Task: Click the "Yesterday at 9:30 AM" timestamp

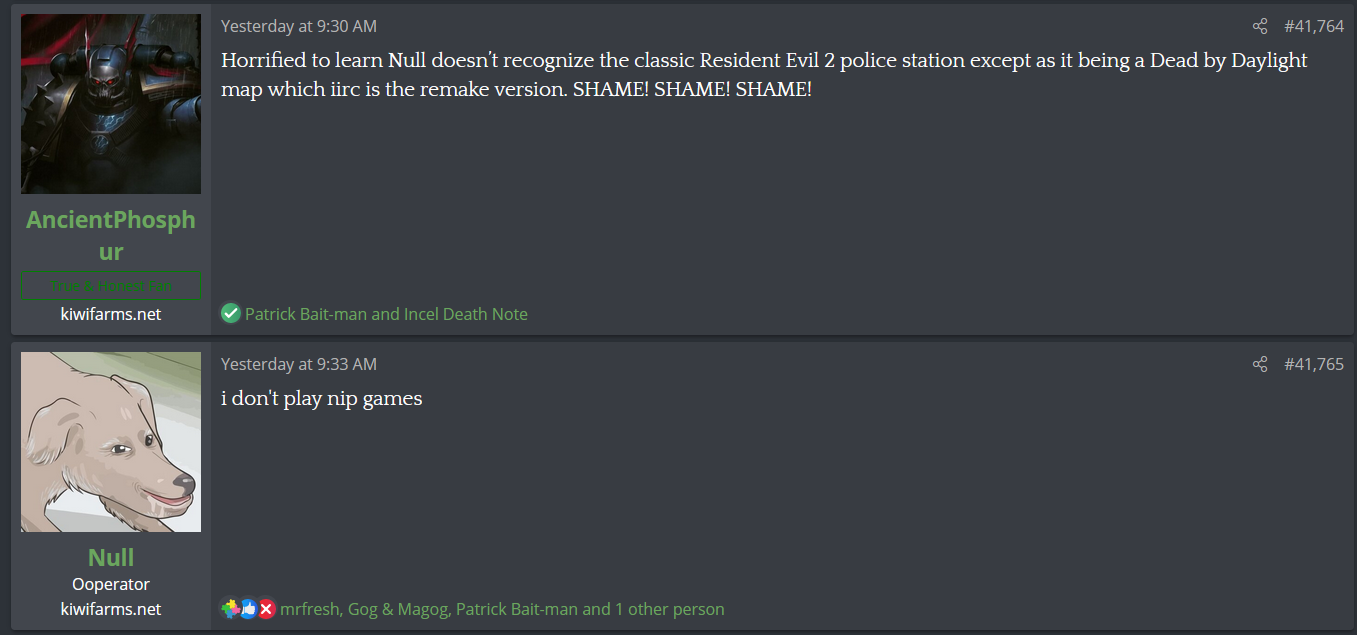Action: pos(299,27)
